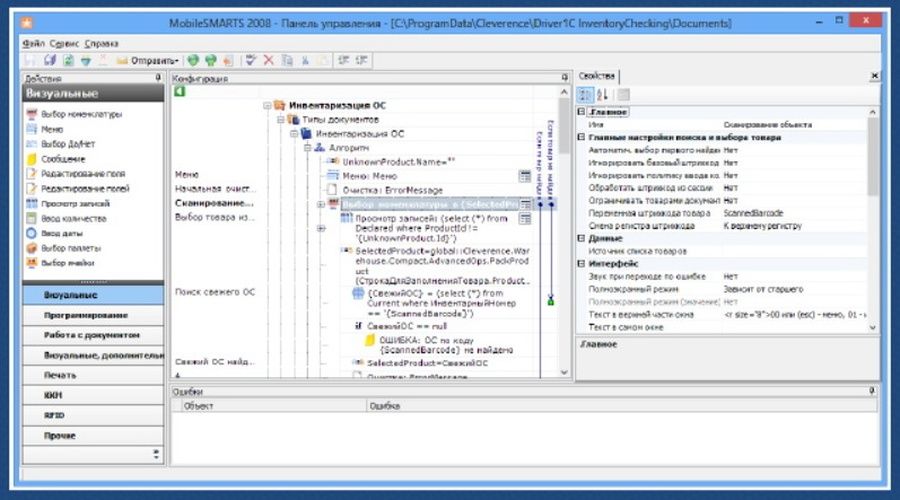Collapse the Типы документов tree node
The height and width of the screenshot is (500, 900).
281,119
